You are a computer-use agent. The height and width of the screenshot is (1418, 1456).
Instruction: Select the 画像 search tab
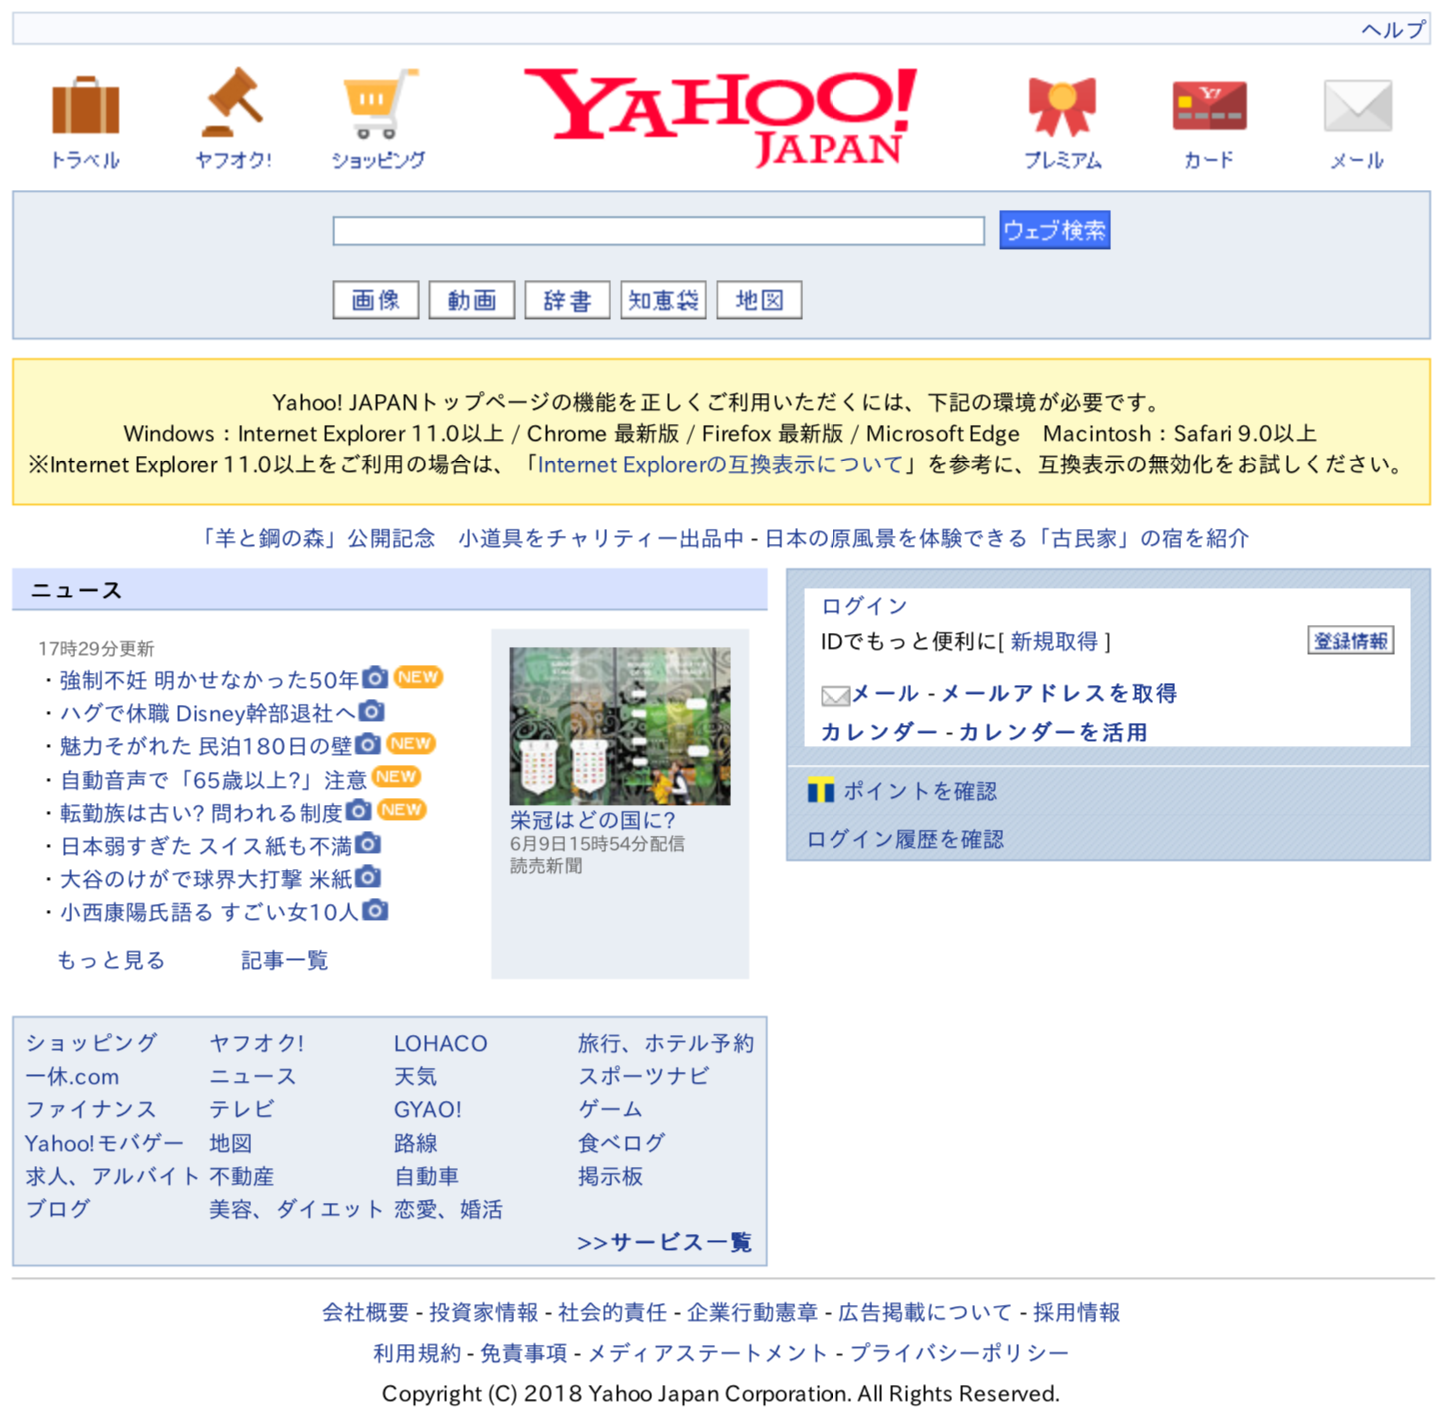(376, 300)
